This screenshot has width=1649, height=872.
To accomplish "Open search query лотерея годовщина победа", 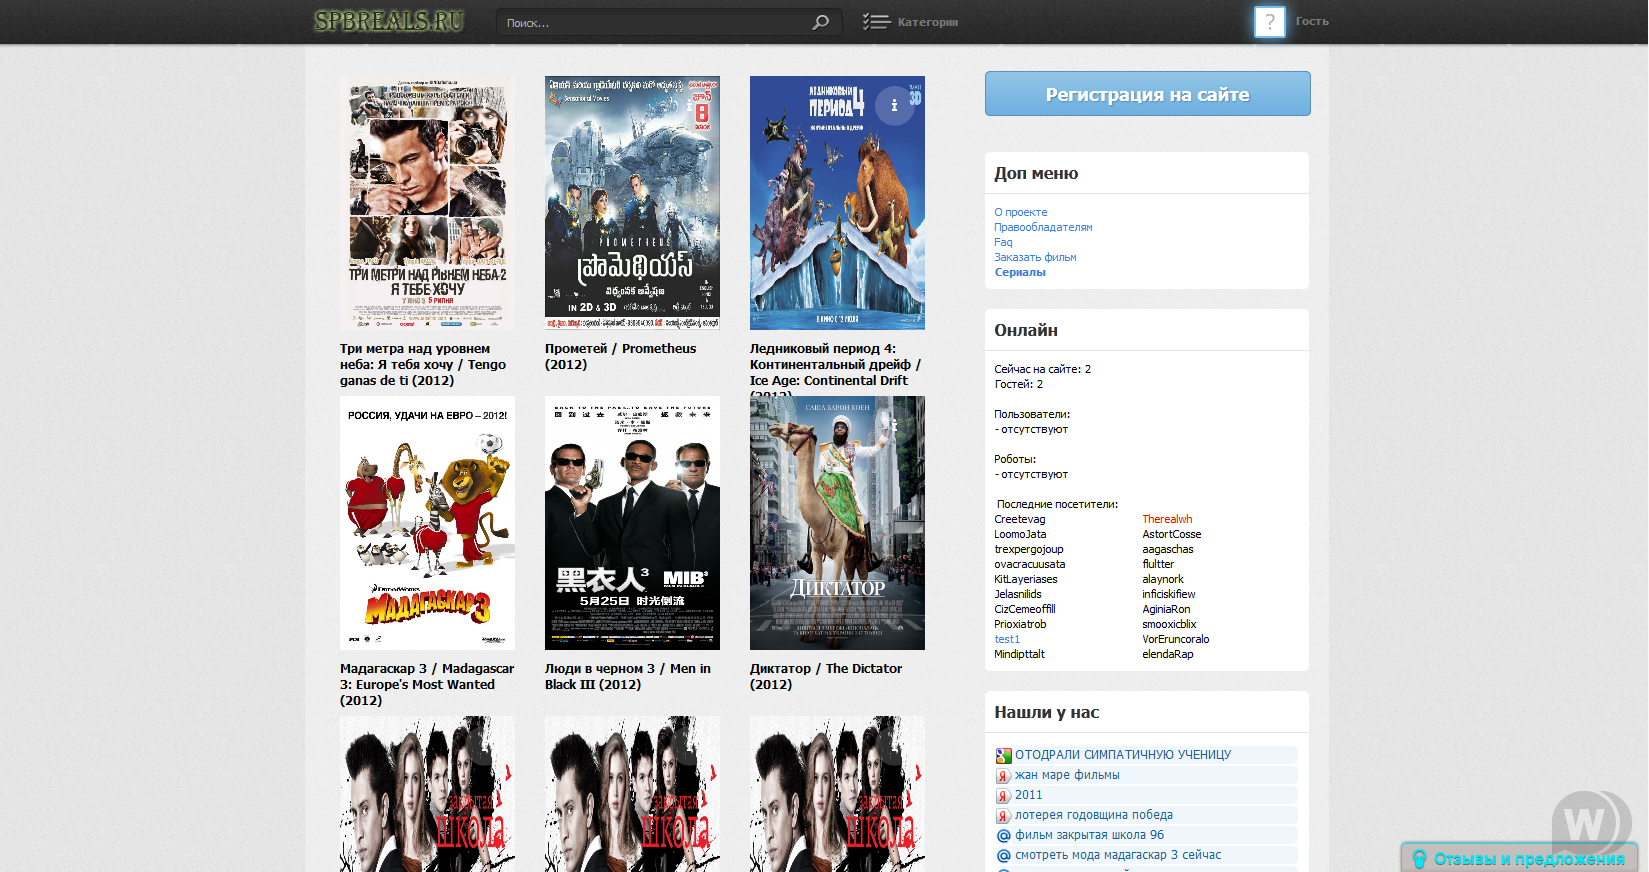I will (1094, 815).
